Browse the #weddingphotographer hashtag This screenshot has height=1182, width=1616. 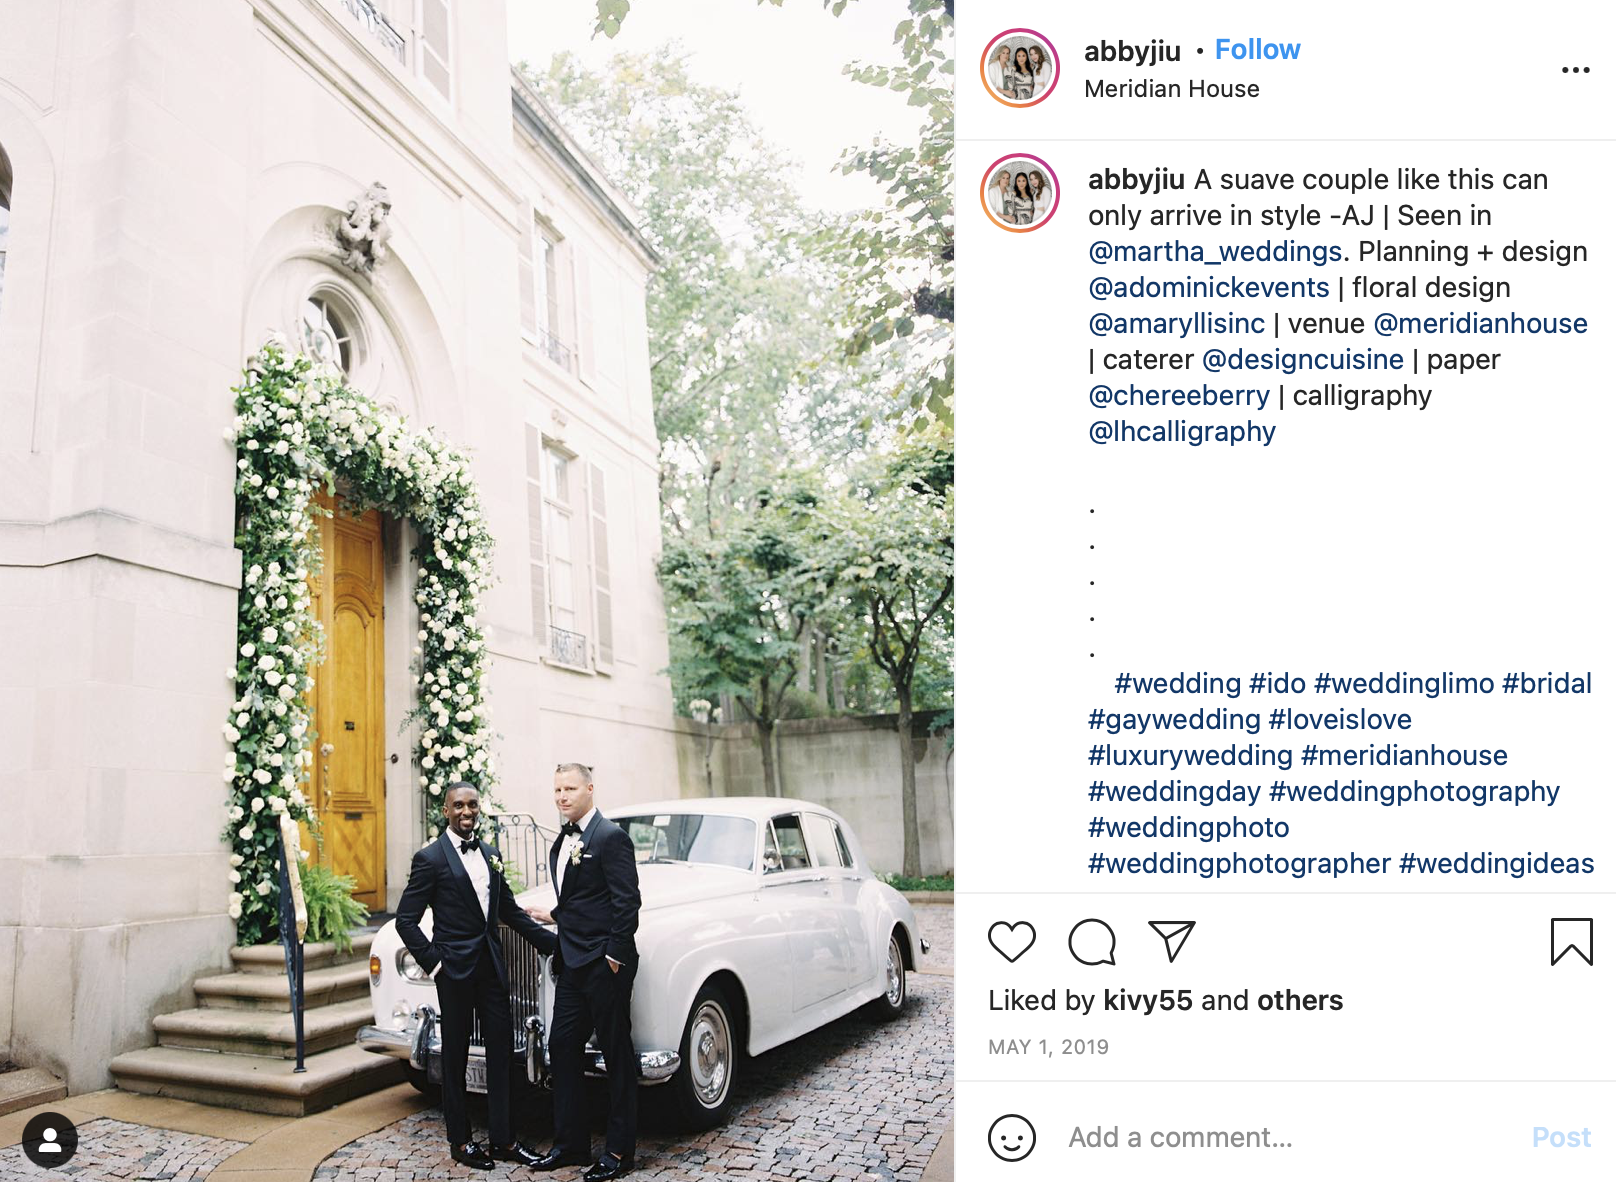(x=1239, y=863)
